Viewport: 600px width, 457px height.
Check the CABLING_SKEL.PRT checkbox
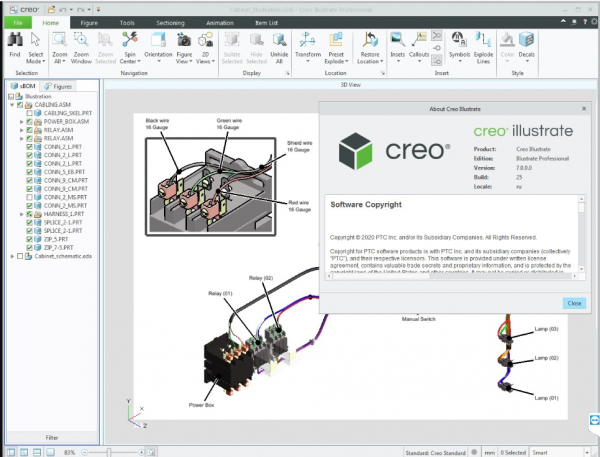29,113
